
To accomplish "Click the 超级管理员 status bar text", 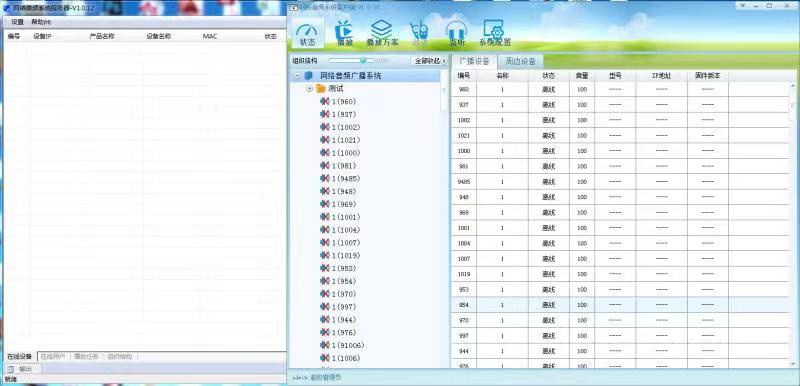I will [327, 377].
